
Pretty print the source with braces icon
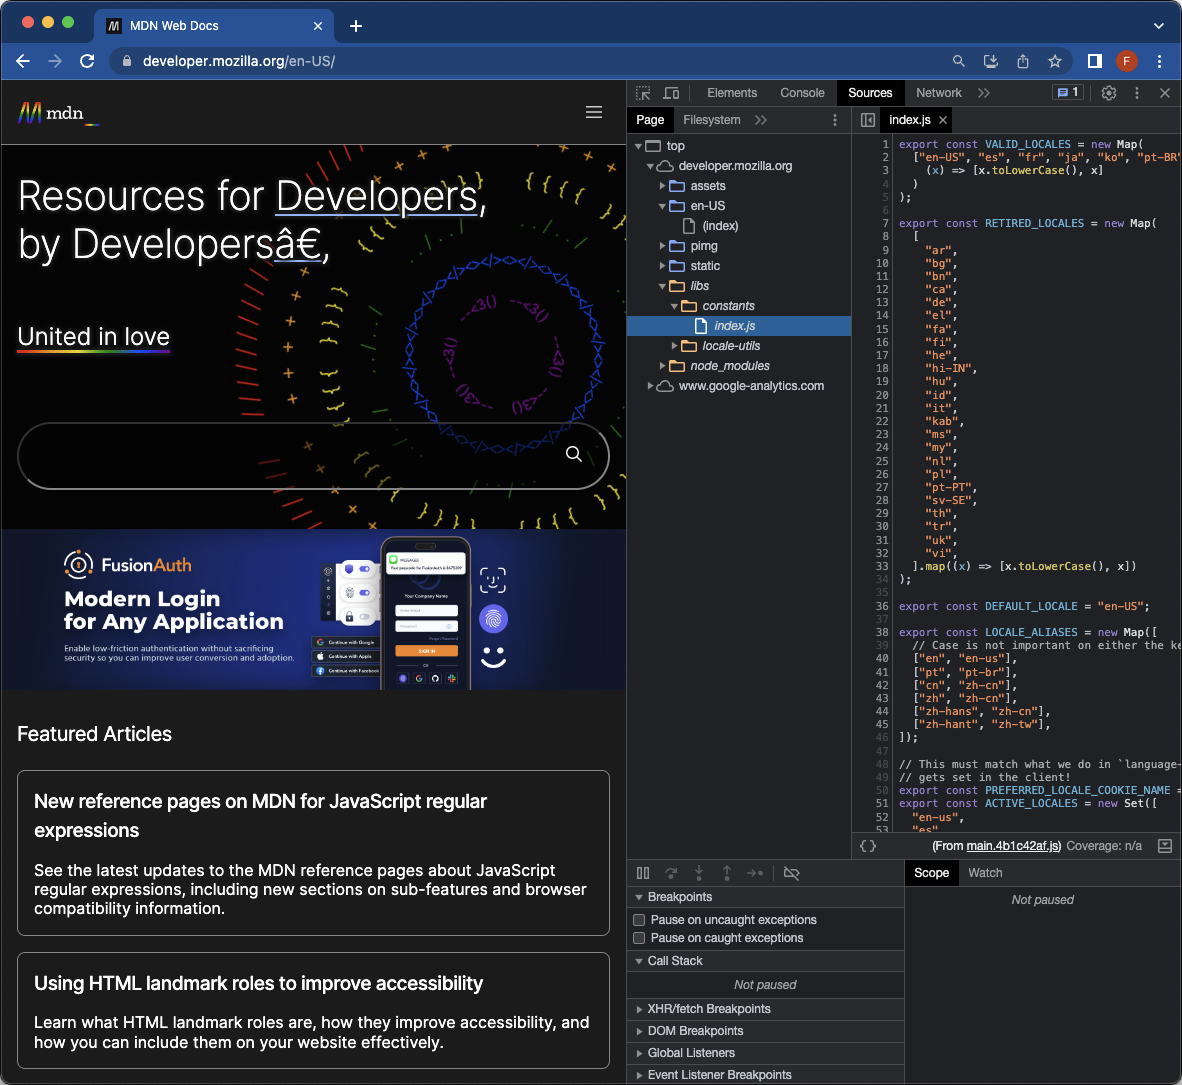[868, 846]
